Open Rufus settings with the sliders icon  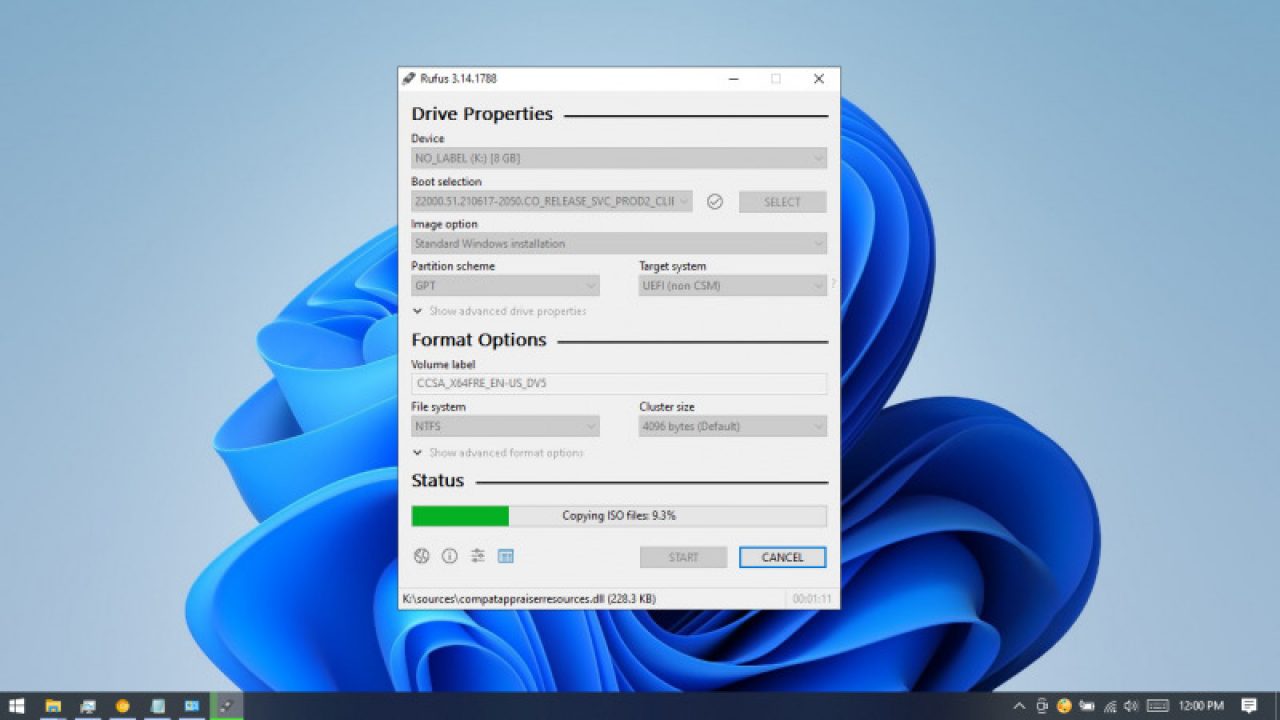click(x=477, y=557)
